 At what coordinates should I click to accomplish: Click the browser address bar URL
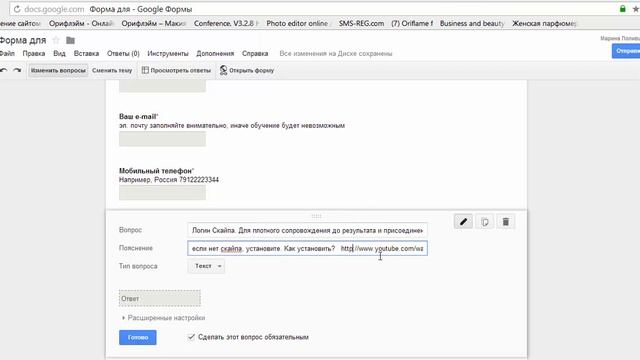point(54,9)
